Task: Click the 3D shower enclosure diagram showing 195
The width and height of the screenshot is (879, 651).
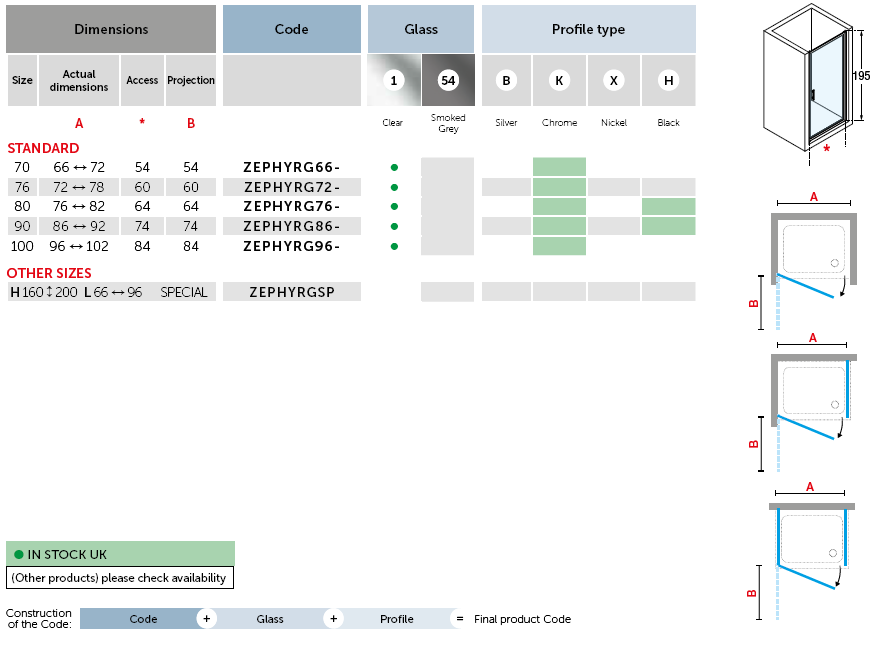Action: (x=813, y=82)
